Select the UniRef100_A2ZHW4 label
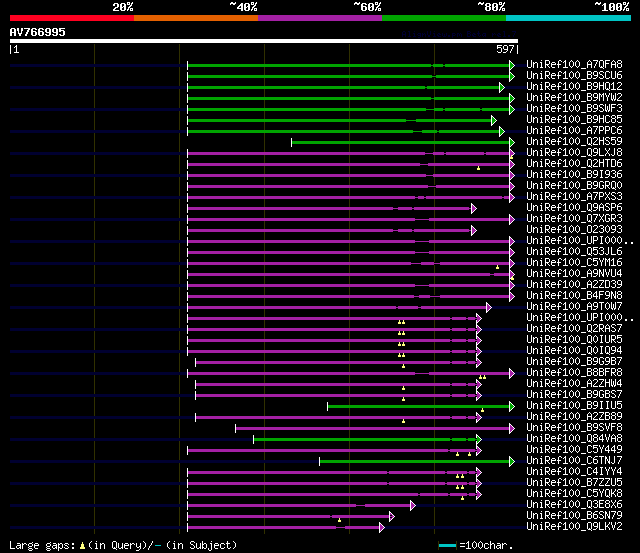The image size is (640, 553). click(x=574, y=384)
